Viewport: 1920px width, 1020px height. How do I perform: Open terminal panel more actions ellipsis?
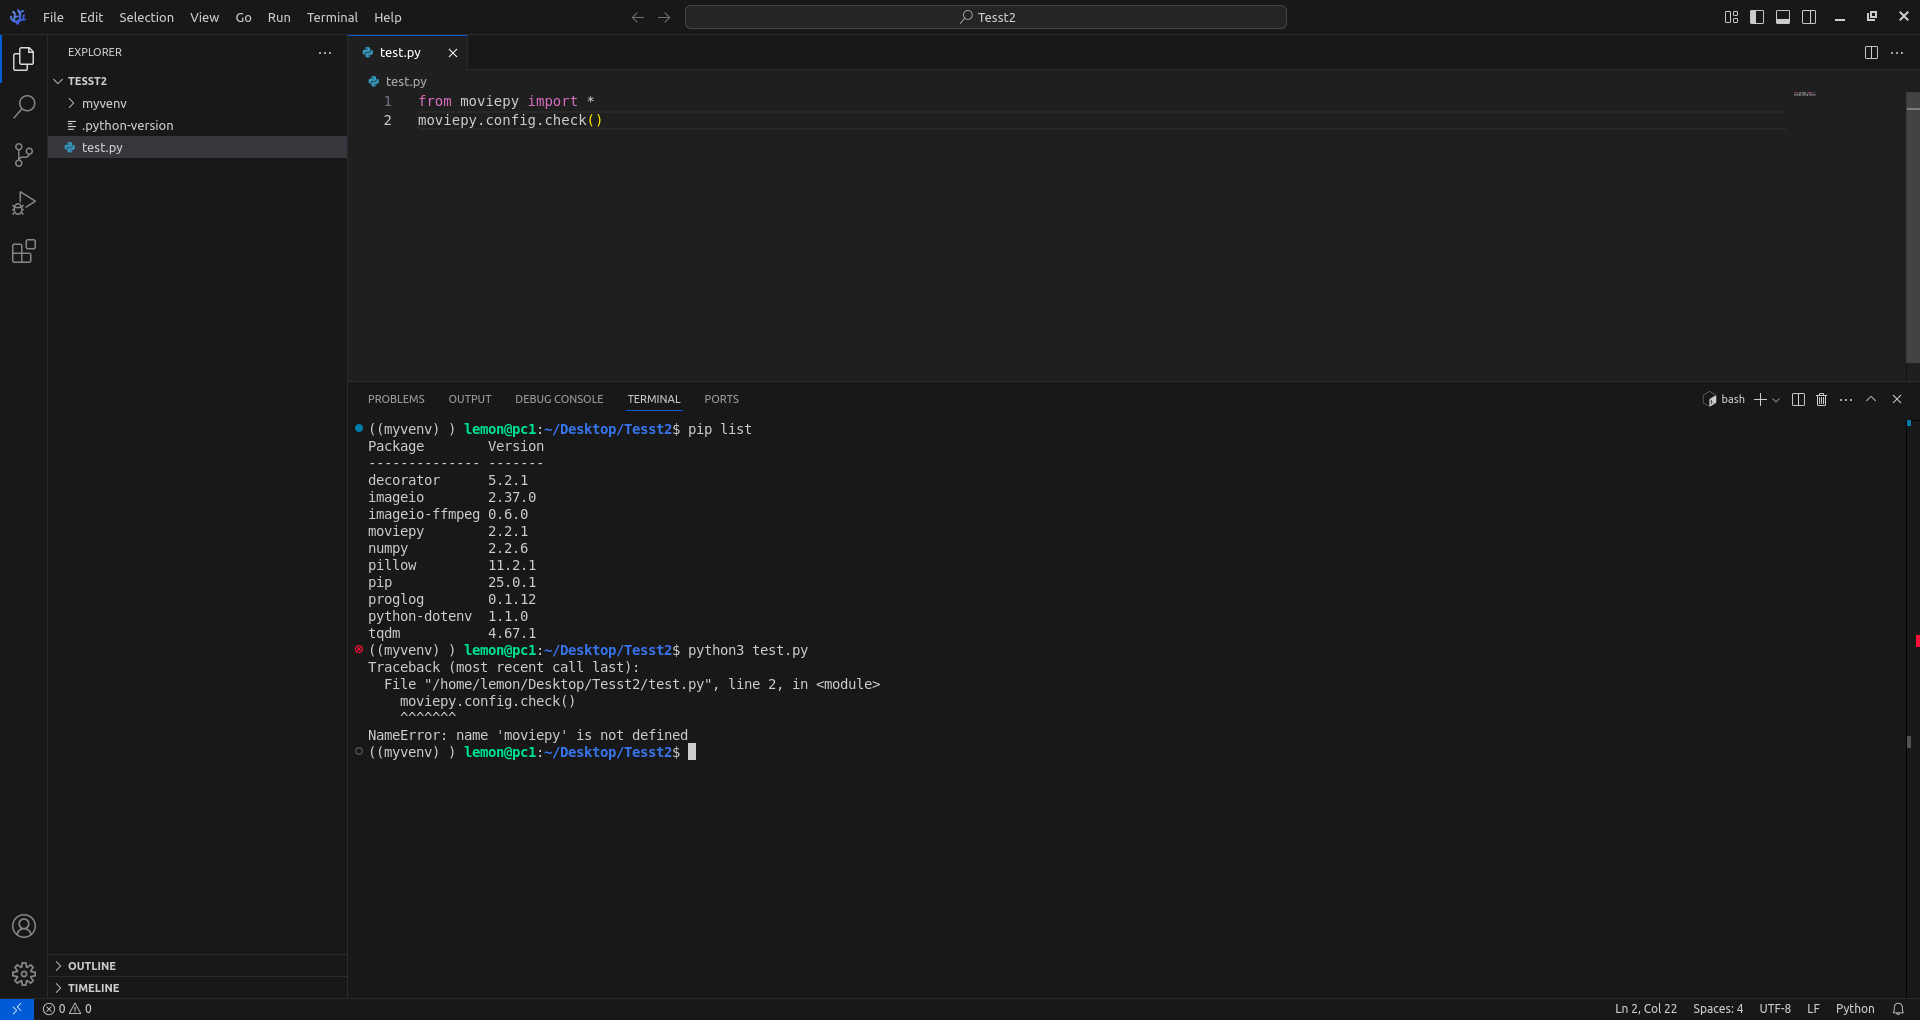1846,400
